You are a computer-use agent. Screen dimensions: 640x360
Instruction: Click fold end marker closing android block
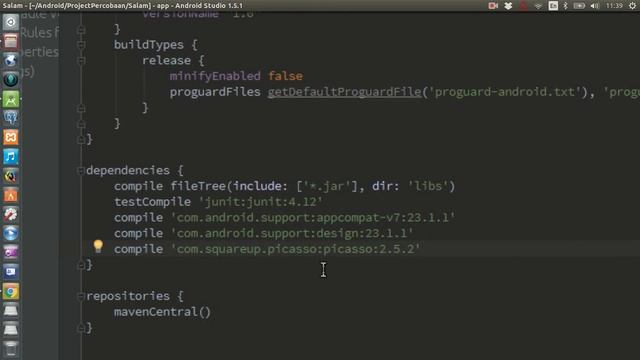pyautogui.click(x=81, y=139)
